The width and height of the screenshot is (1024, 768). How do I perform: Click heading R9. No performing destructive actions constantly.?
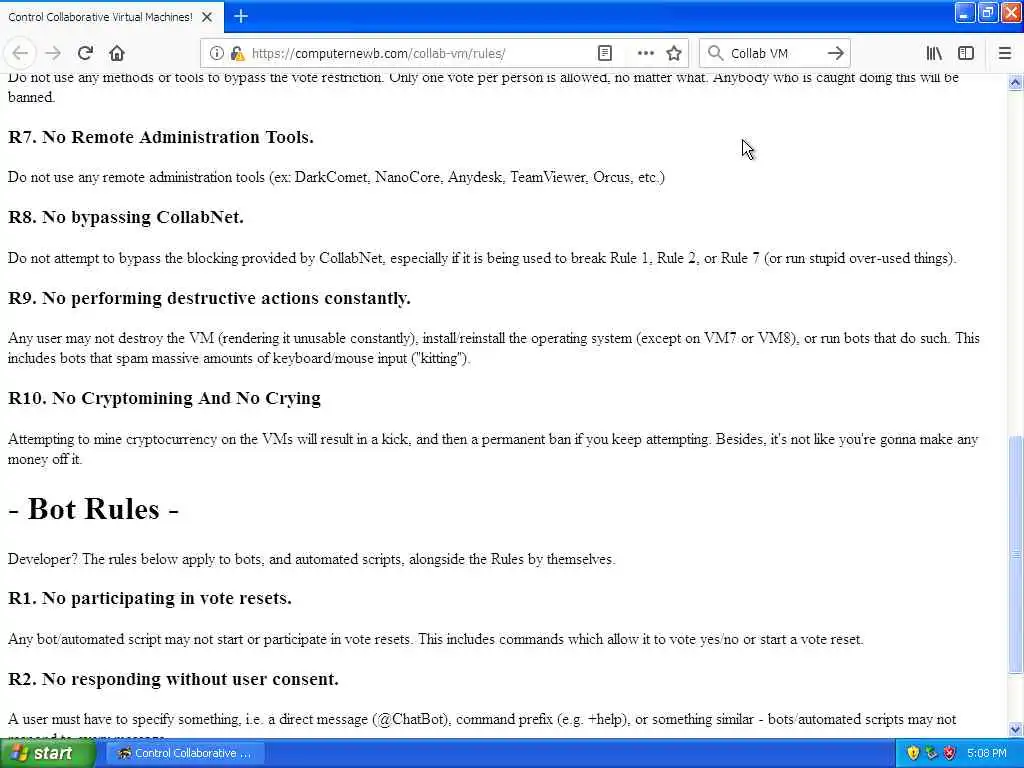point(209,298)
